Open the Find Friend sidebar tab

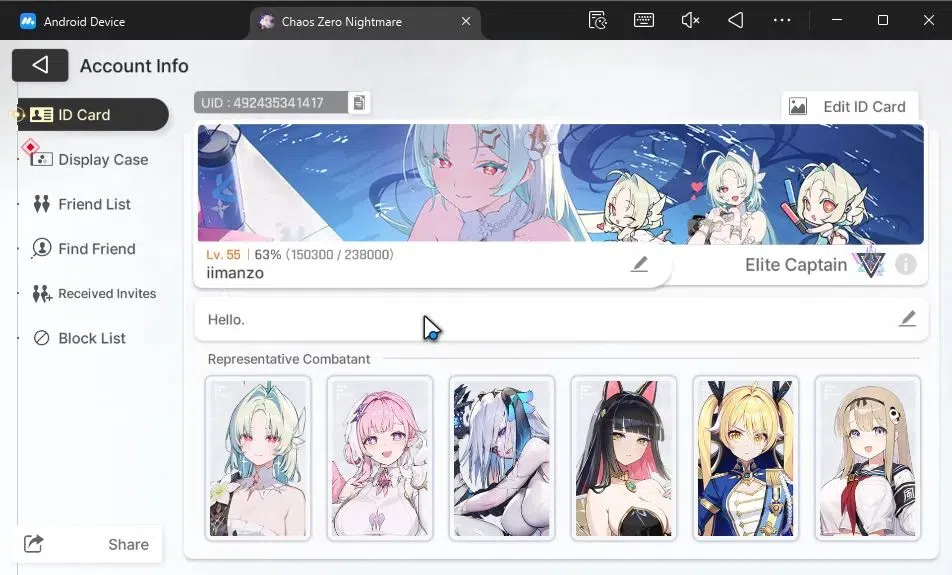point(84,248)
